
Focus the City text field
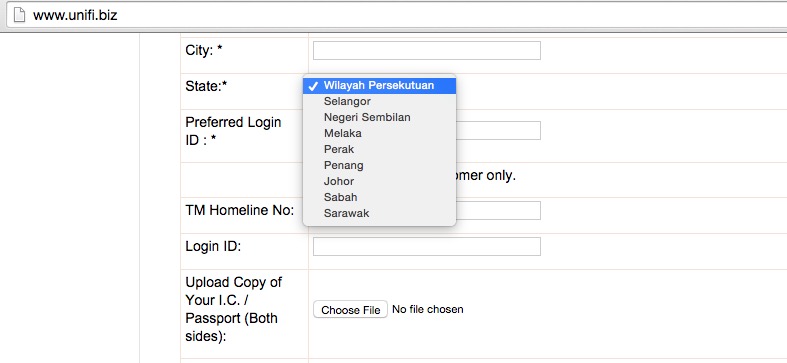coord(427,51)
